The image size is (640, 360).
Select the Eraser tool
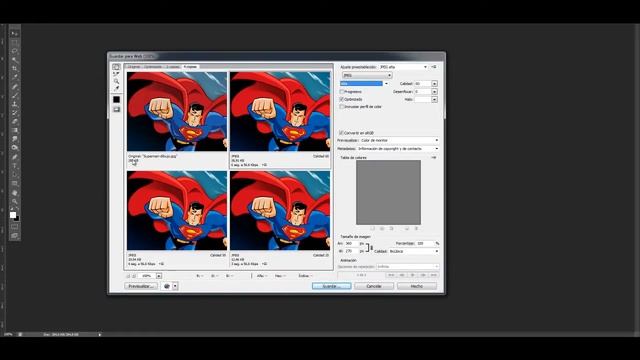(14, 122)
